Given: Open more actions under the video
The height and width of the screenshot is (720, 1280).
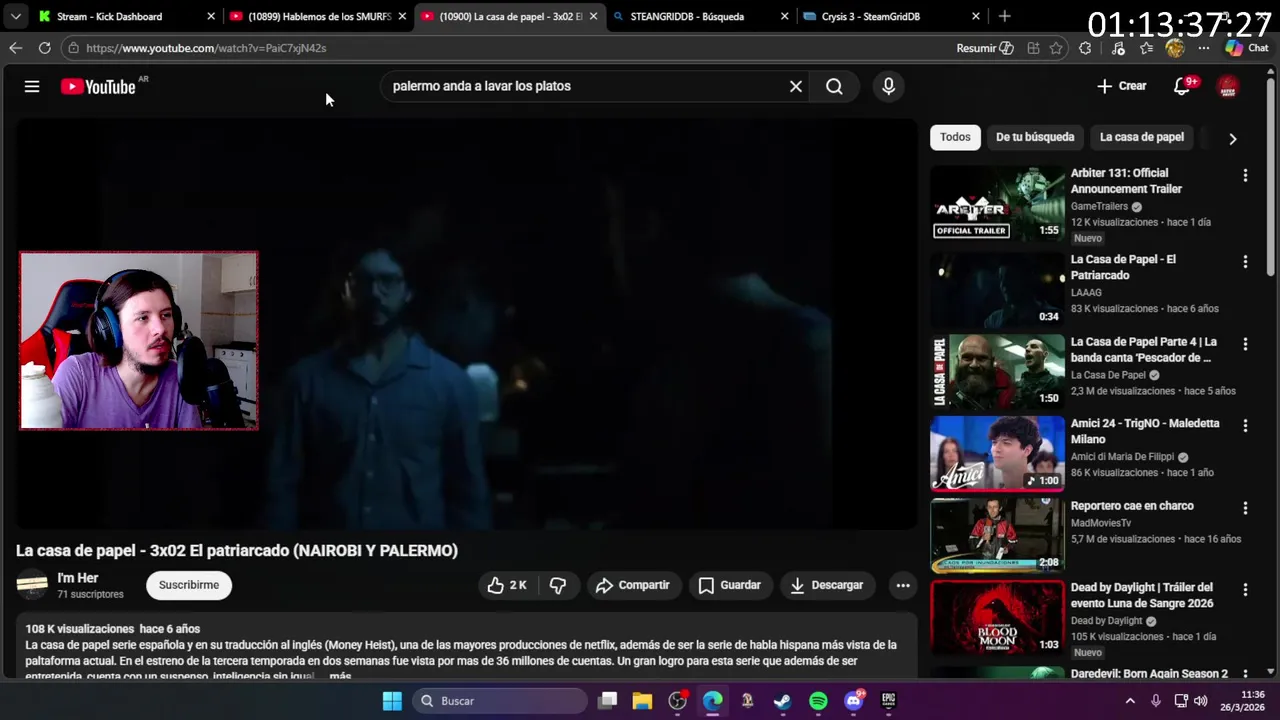Looking at the screenshot, I should [x=903, y=585].
